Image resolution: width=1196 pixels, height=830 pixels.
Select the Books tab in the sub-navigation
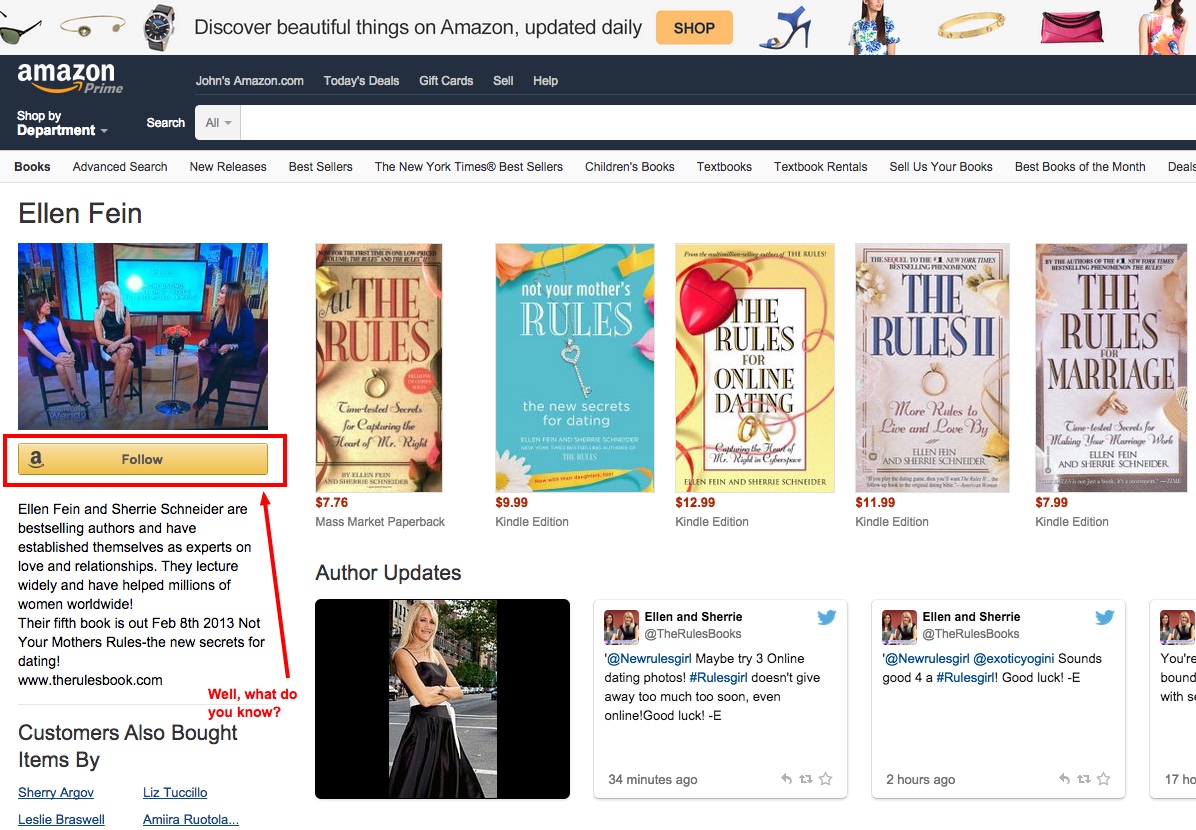tap(32, 167)
